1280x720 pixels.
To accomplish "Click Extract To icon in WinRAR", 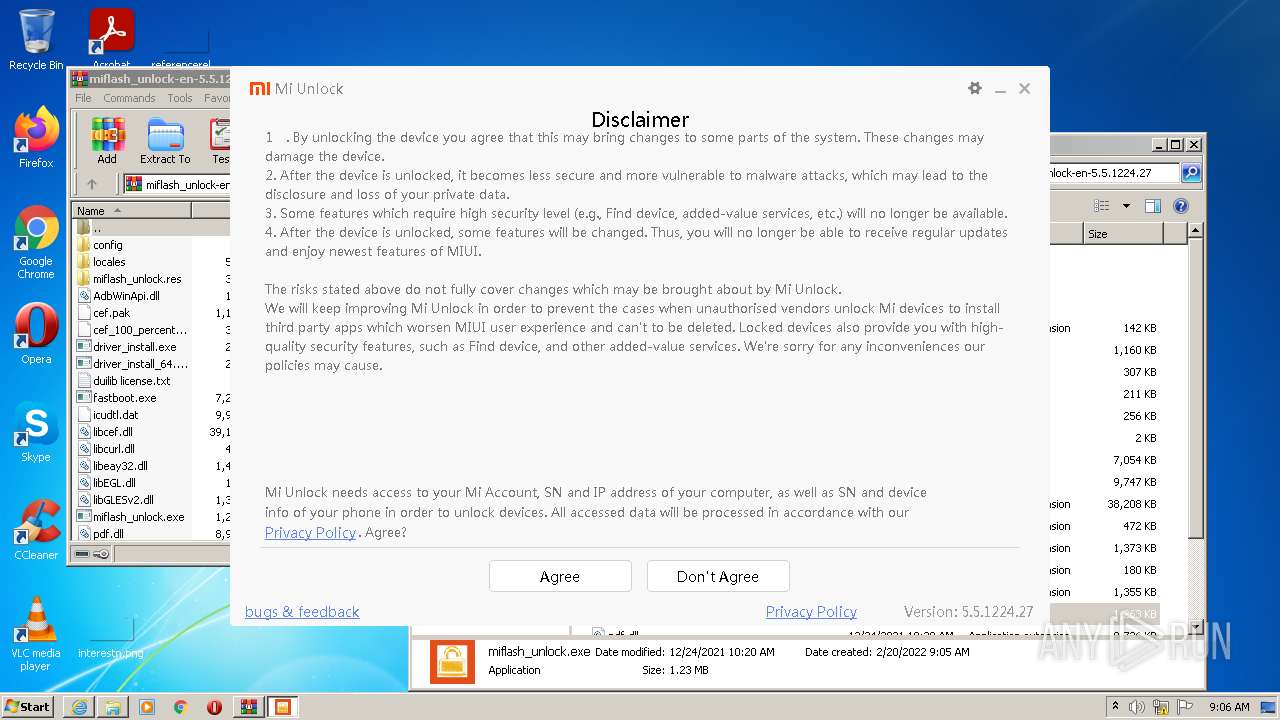I will [165, 141].
